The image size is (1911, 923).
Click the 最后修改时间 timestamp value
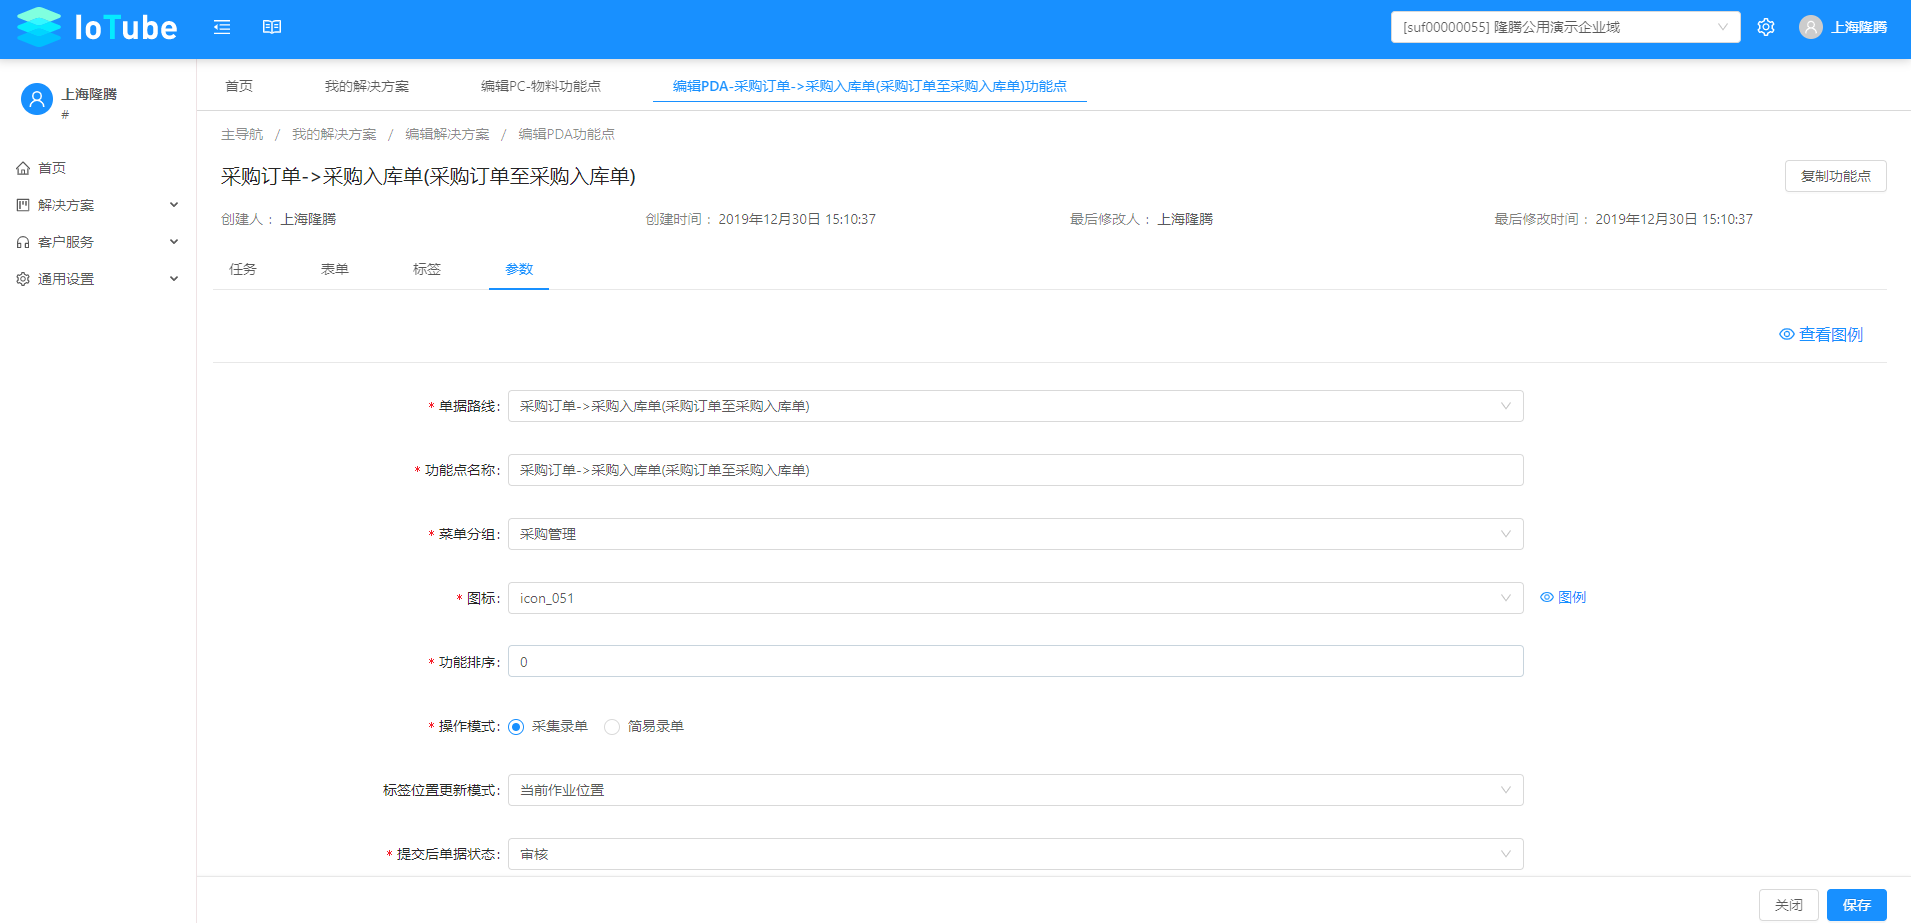(x=1674, y=219)
